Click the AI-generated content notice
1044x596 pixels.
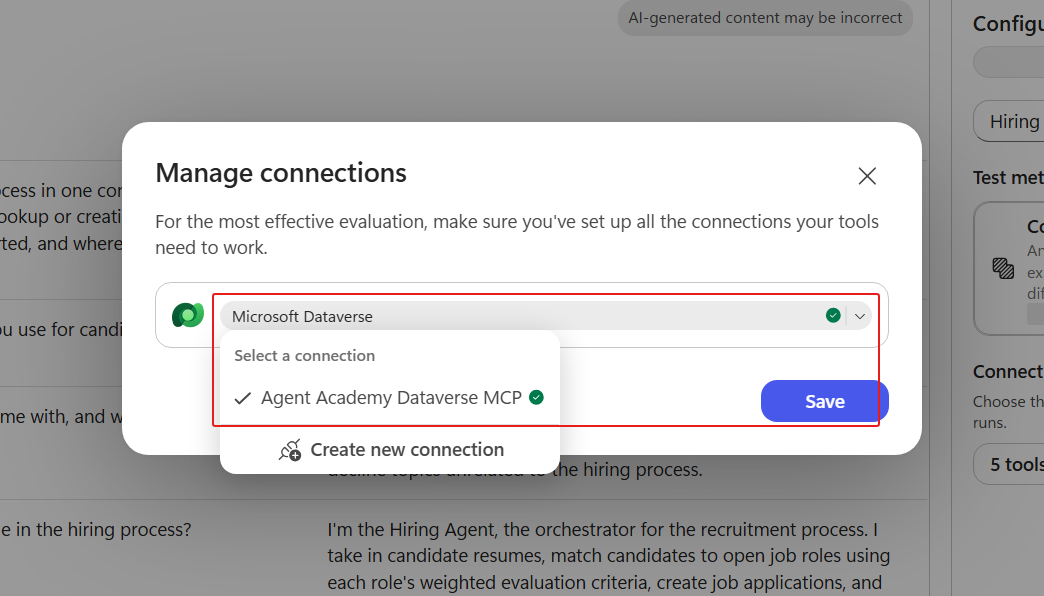click(765, 18)
